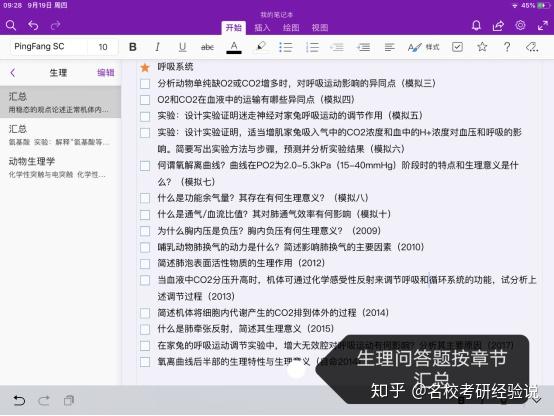Viewport: 554px width, 416px height.
Task: Open the font size 10 selector
Action: [103, 47]
